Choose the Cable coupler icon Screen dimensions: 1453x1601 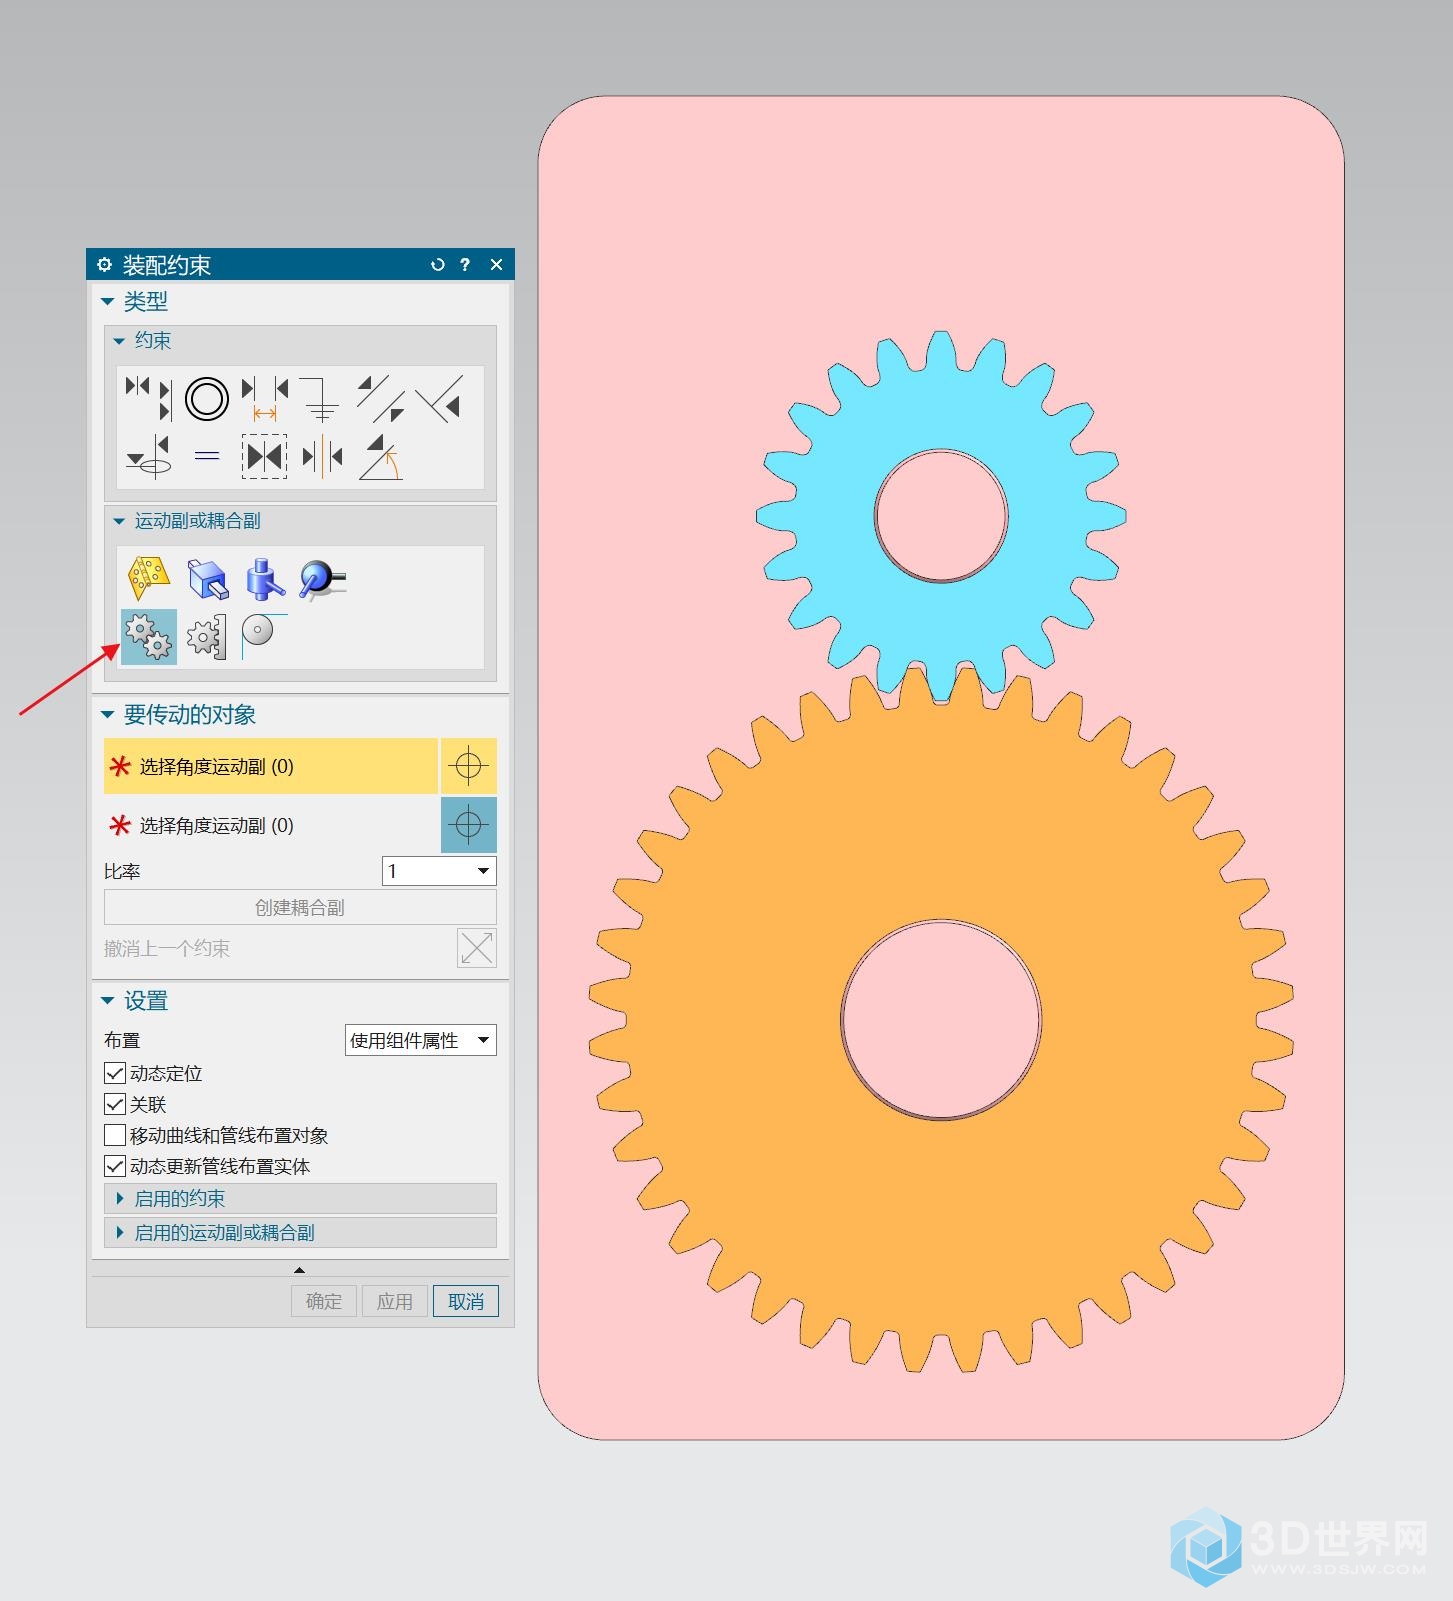tap(265, 636)
